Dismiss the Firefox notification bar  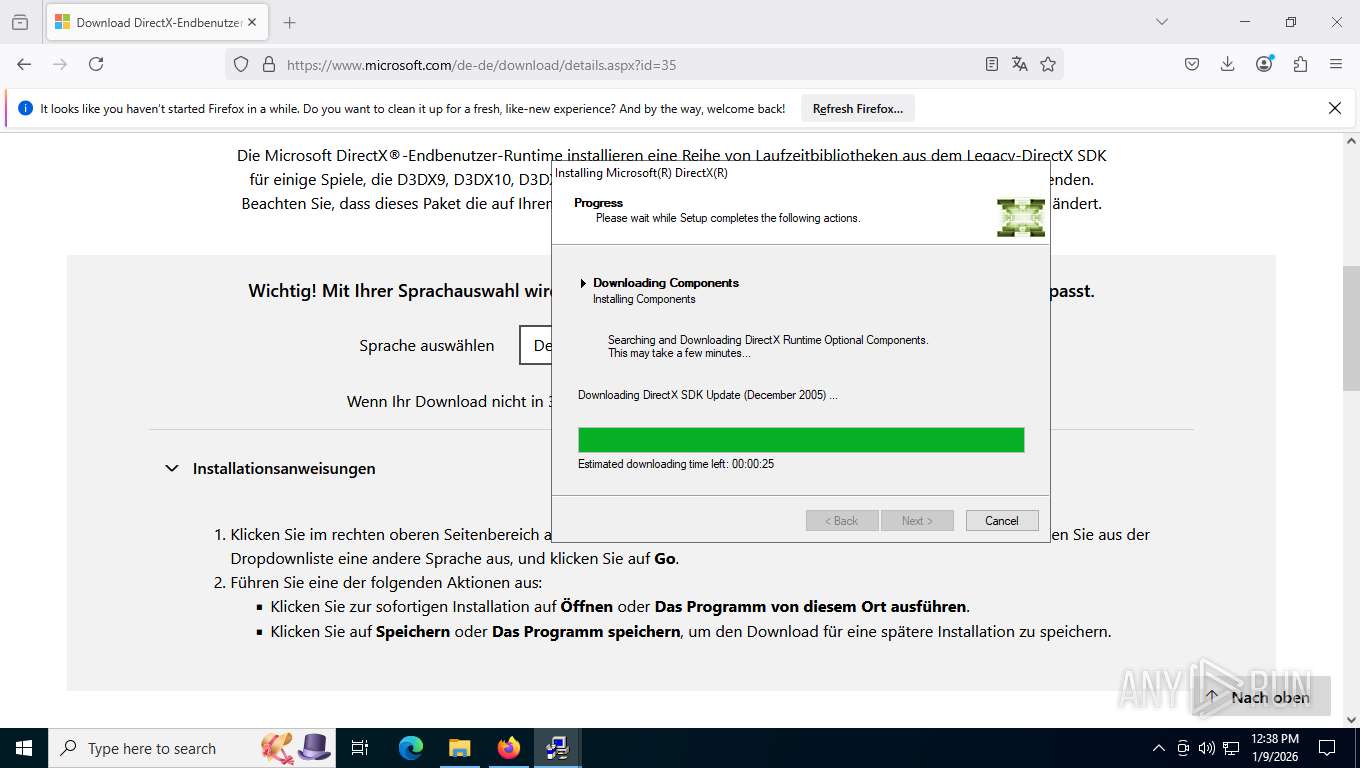[x=1334, y=108]
